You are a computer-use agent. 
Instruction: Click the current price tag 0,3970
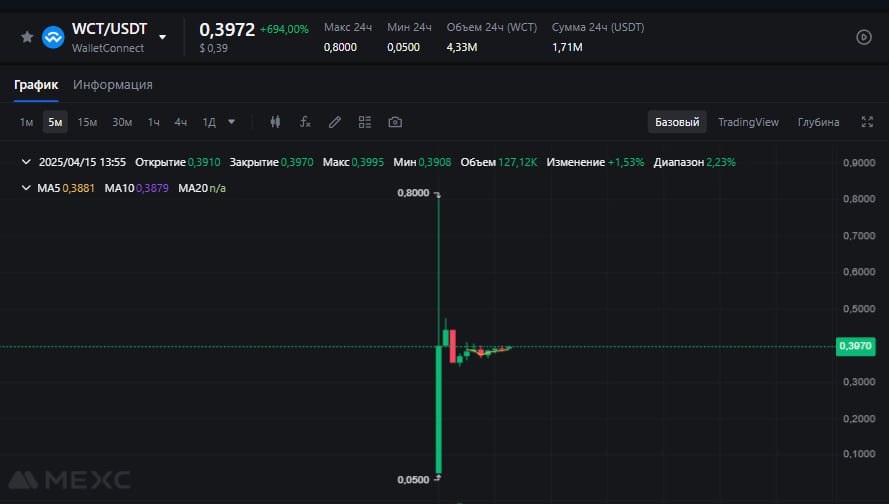tap(855, 346)
